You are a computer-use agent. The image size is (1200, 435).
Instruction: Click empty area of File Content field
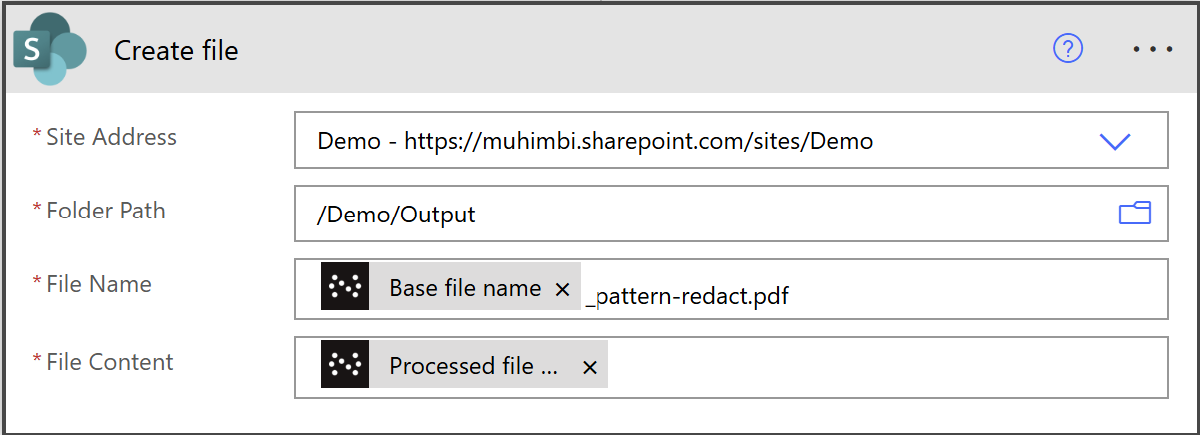coord(886,367)
